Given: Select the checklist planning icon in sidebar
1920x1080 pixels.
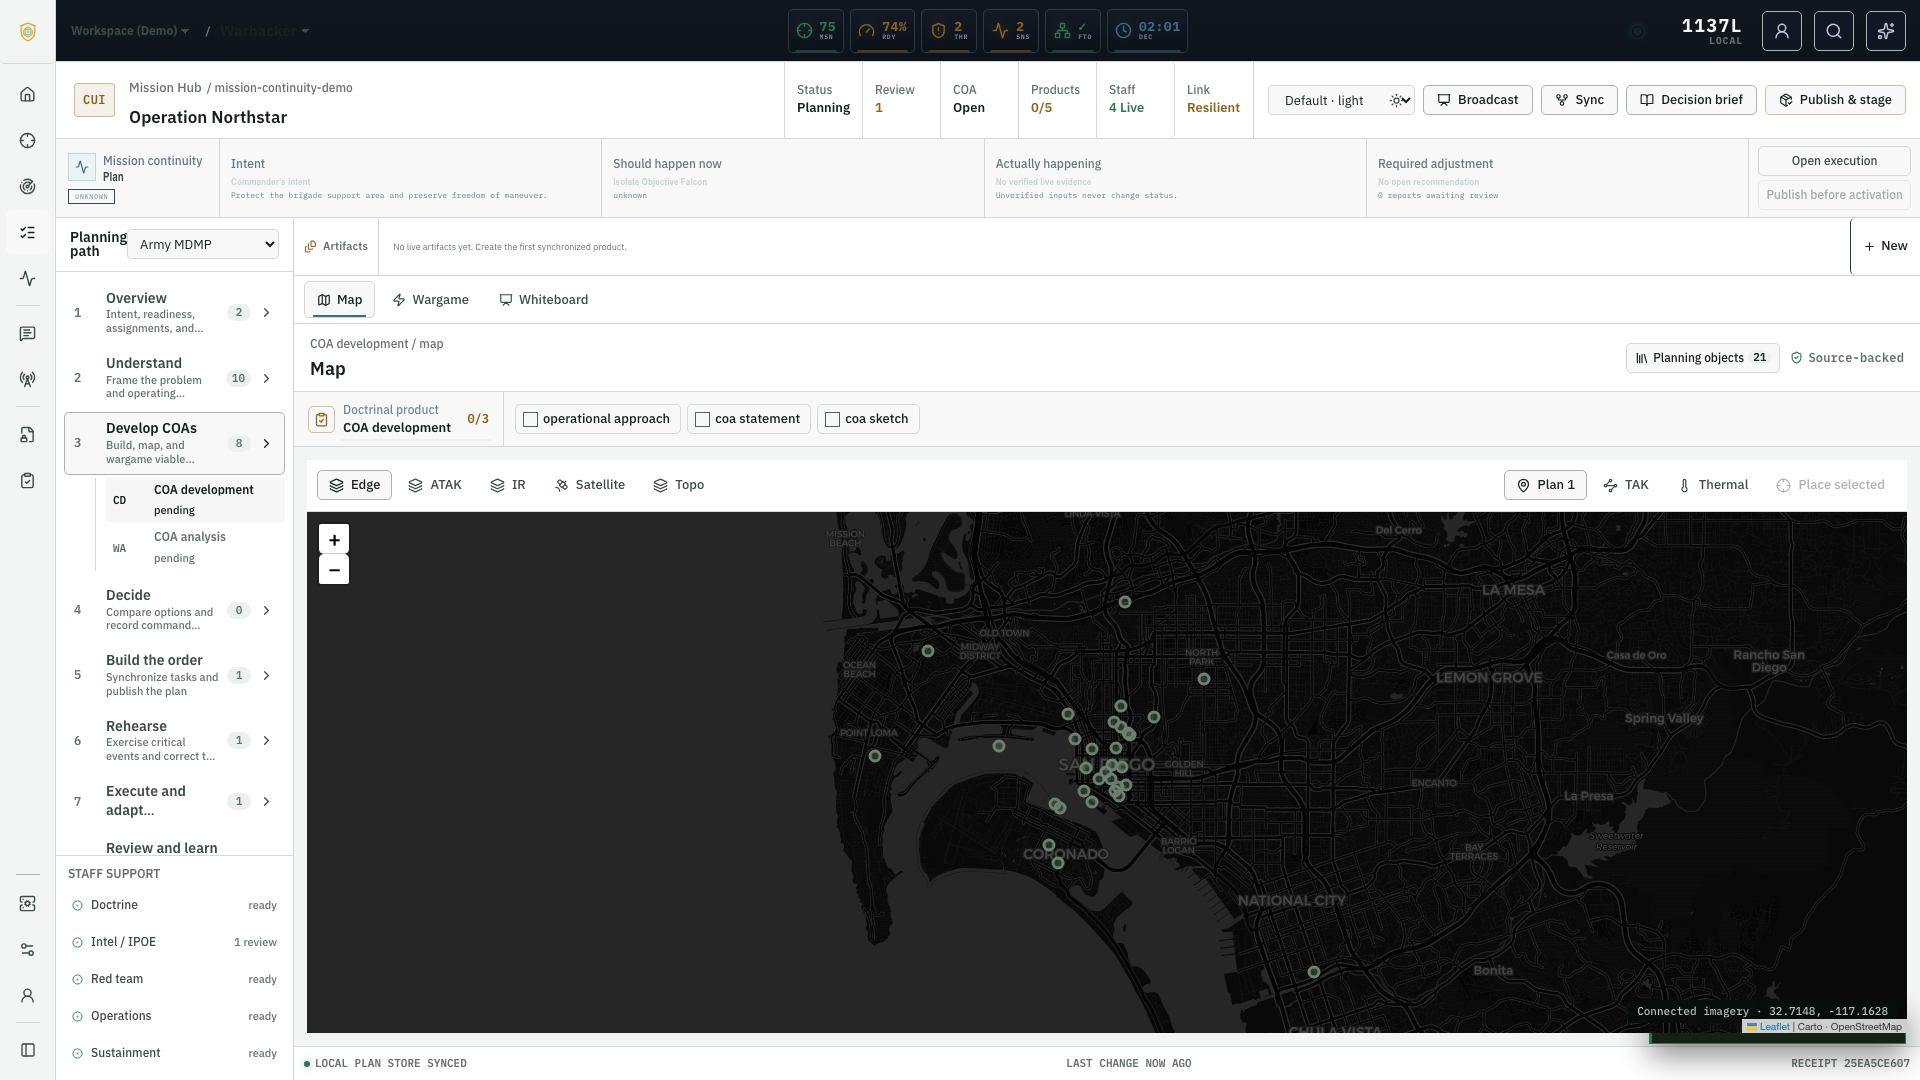Looking at the screenshot, I should (x=27, y=232).
